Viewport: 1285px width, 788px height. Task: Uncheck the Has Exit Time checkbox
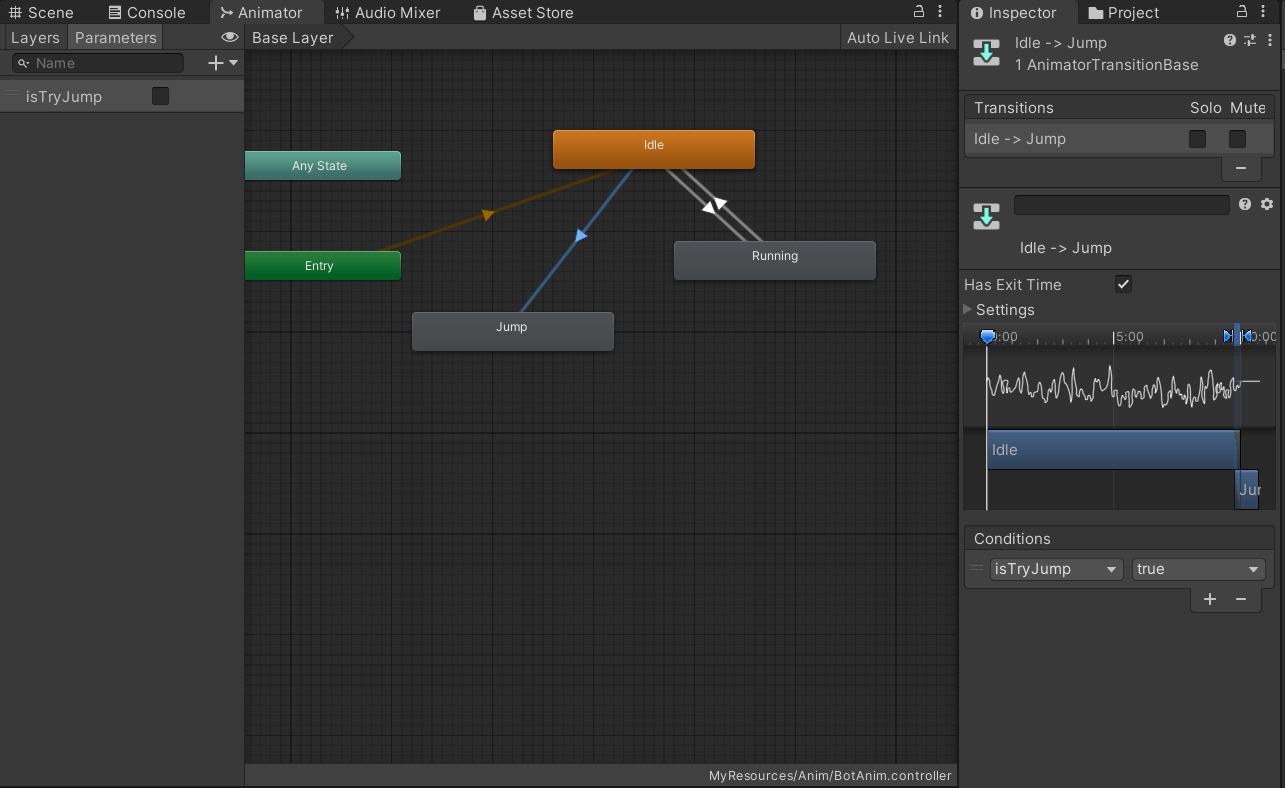(1124, 285)
